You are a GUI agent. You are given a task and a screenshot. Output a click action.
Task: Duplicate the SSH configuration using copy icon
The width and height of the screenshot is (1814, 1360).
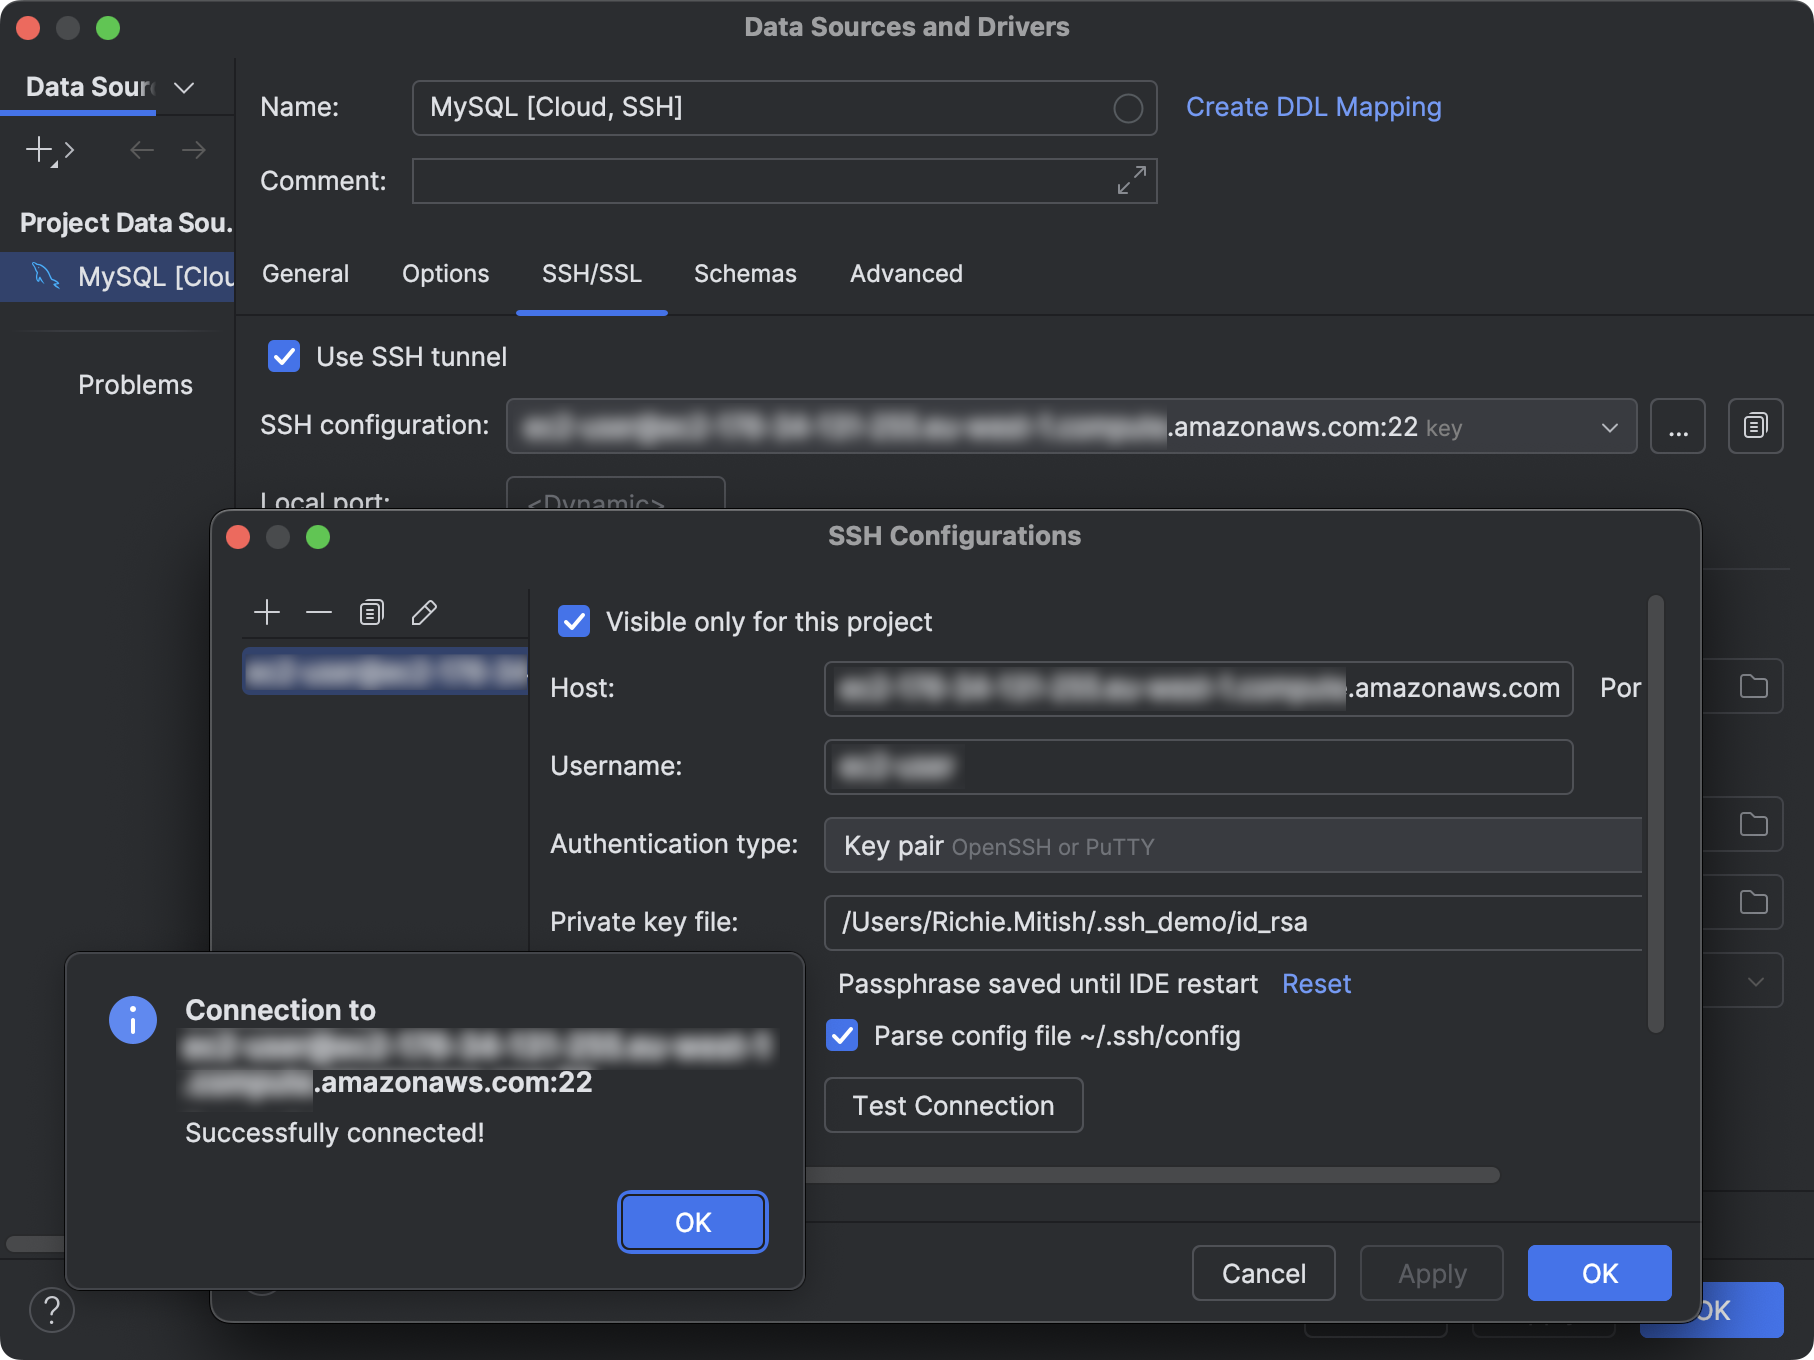tap(371, 611)
